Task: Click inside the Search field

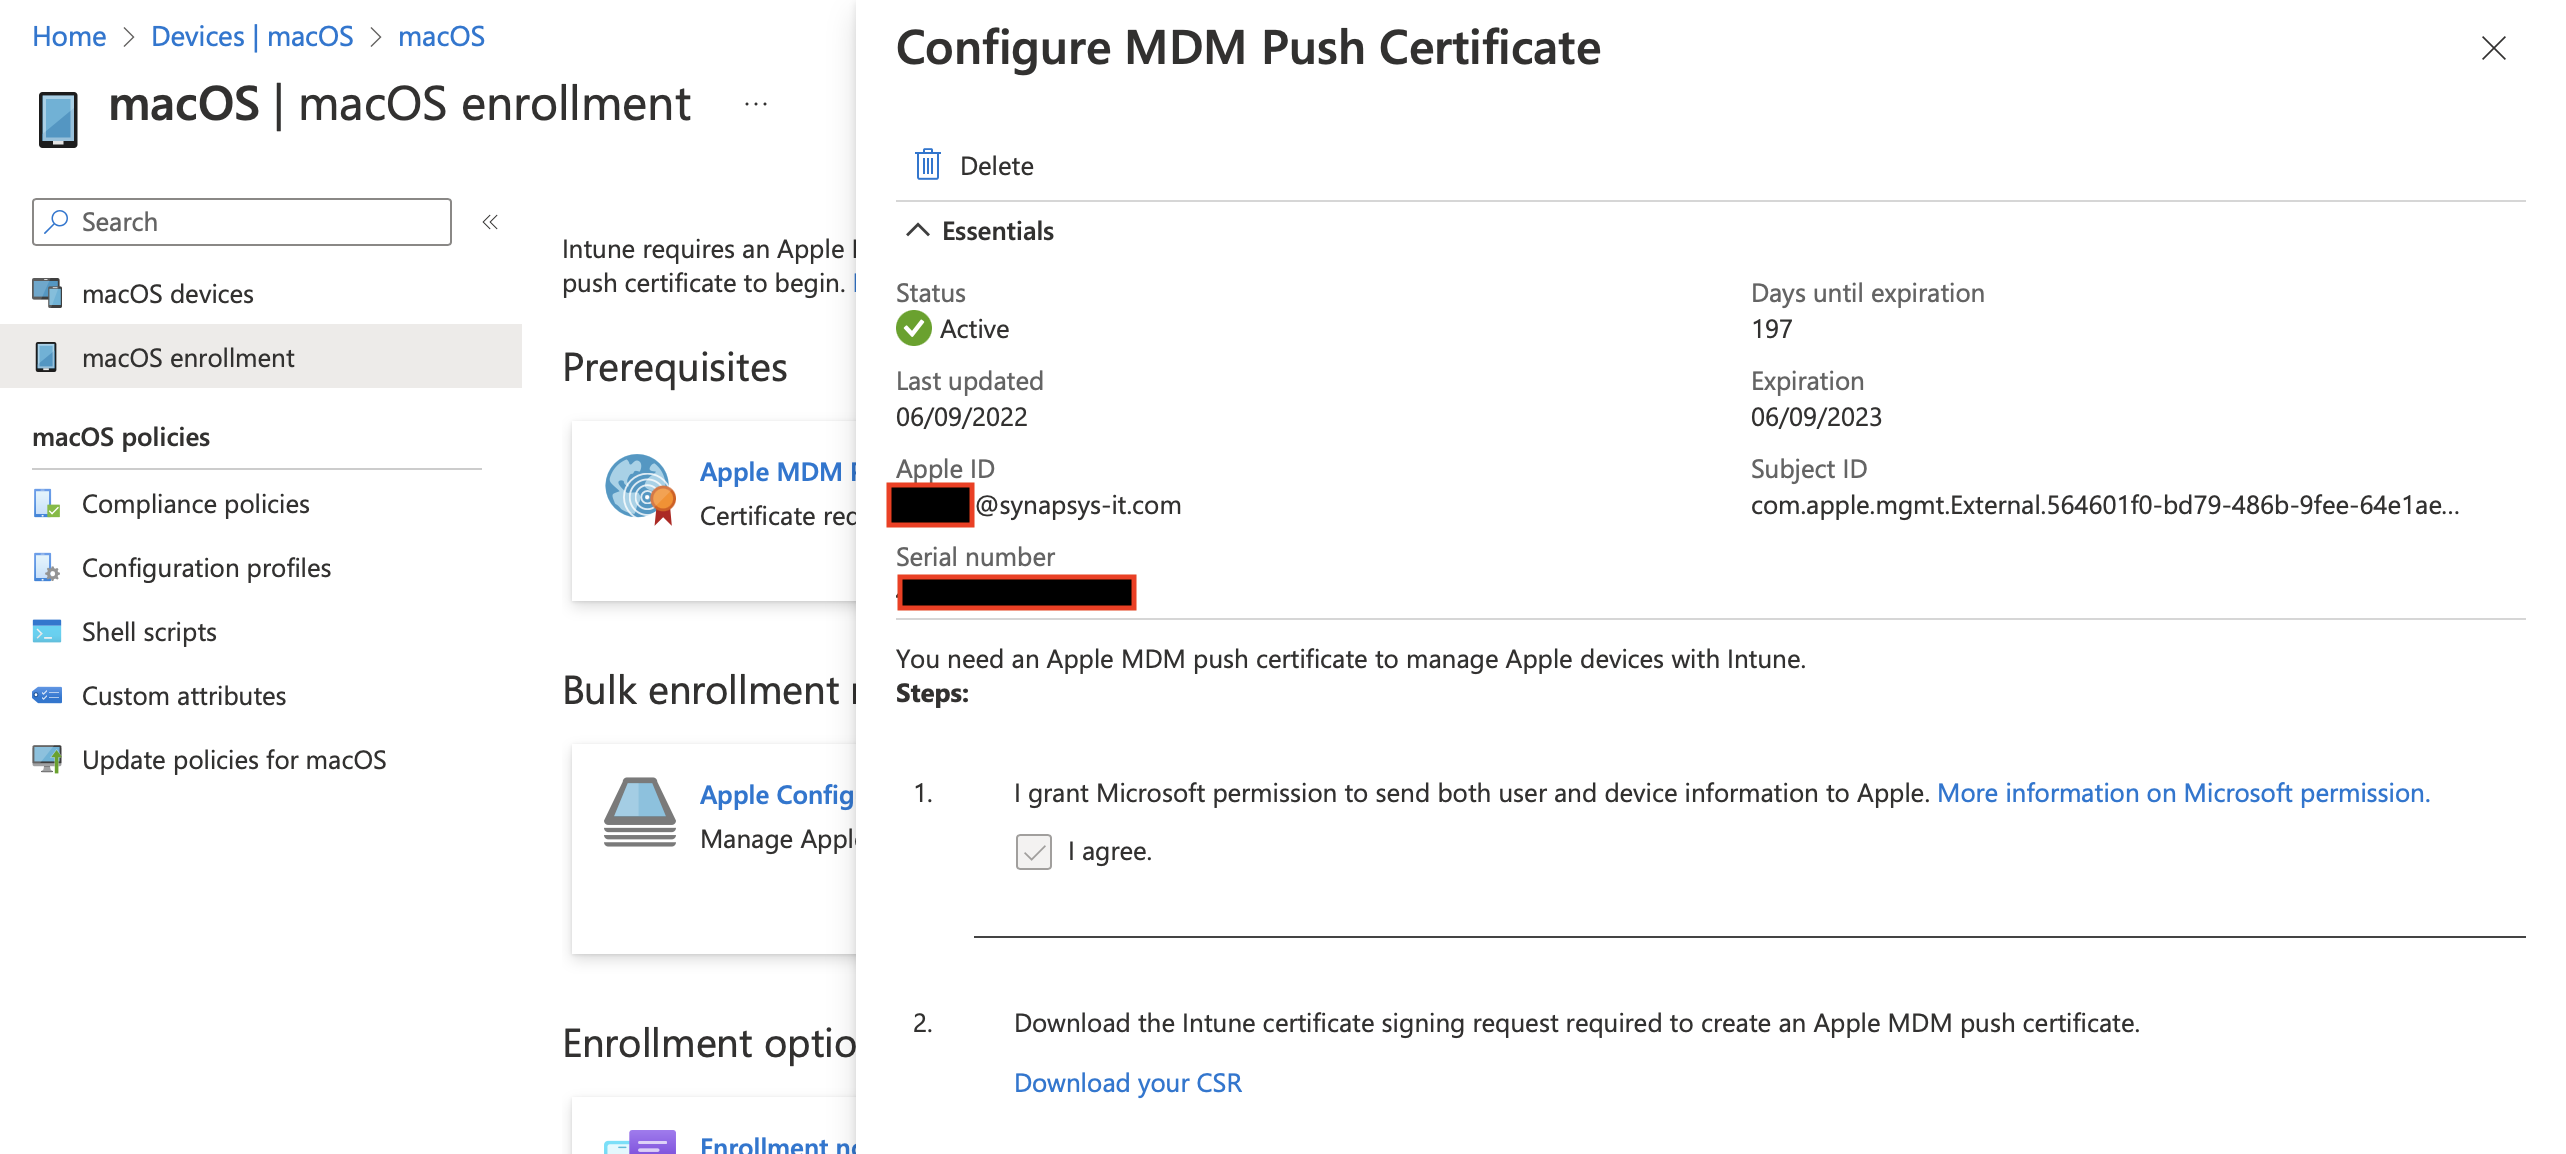Action: point(240,221)
